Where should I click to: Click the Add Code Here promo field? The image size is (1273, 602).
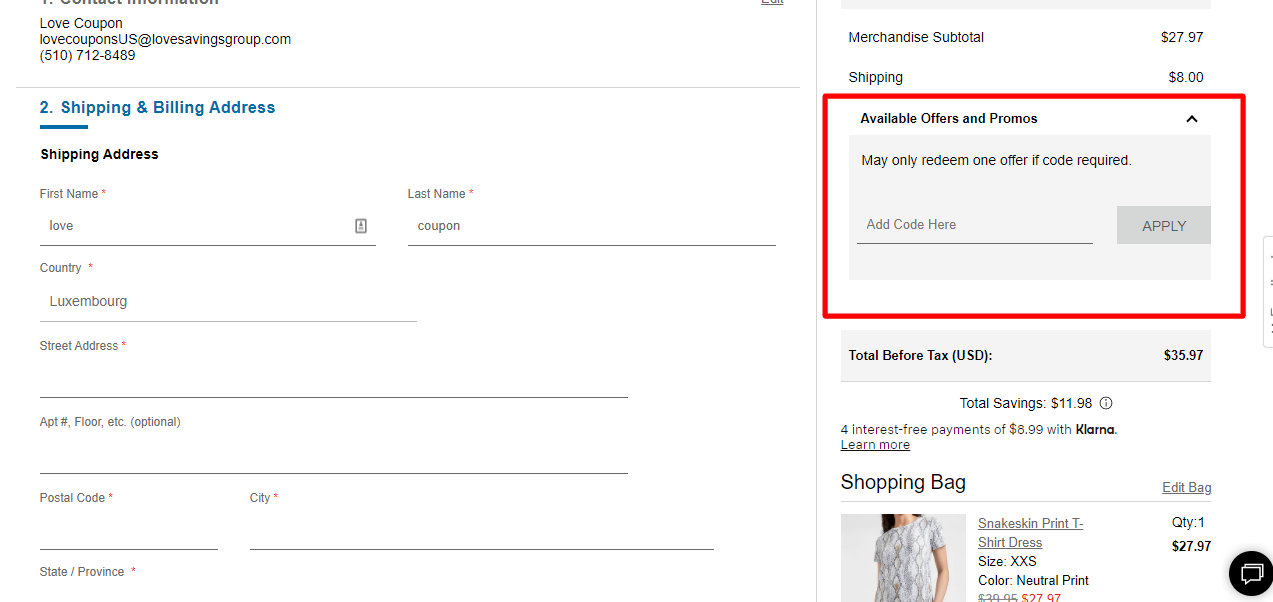click(x=974, y=225)
